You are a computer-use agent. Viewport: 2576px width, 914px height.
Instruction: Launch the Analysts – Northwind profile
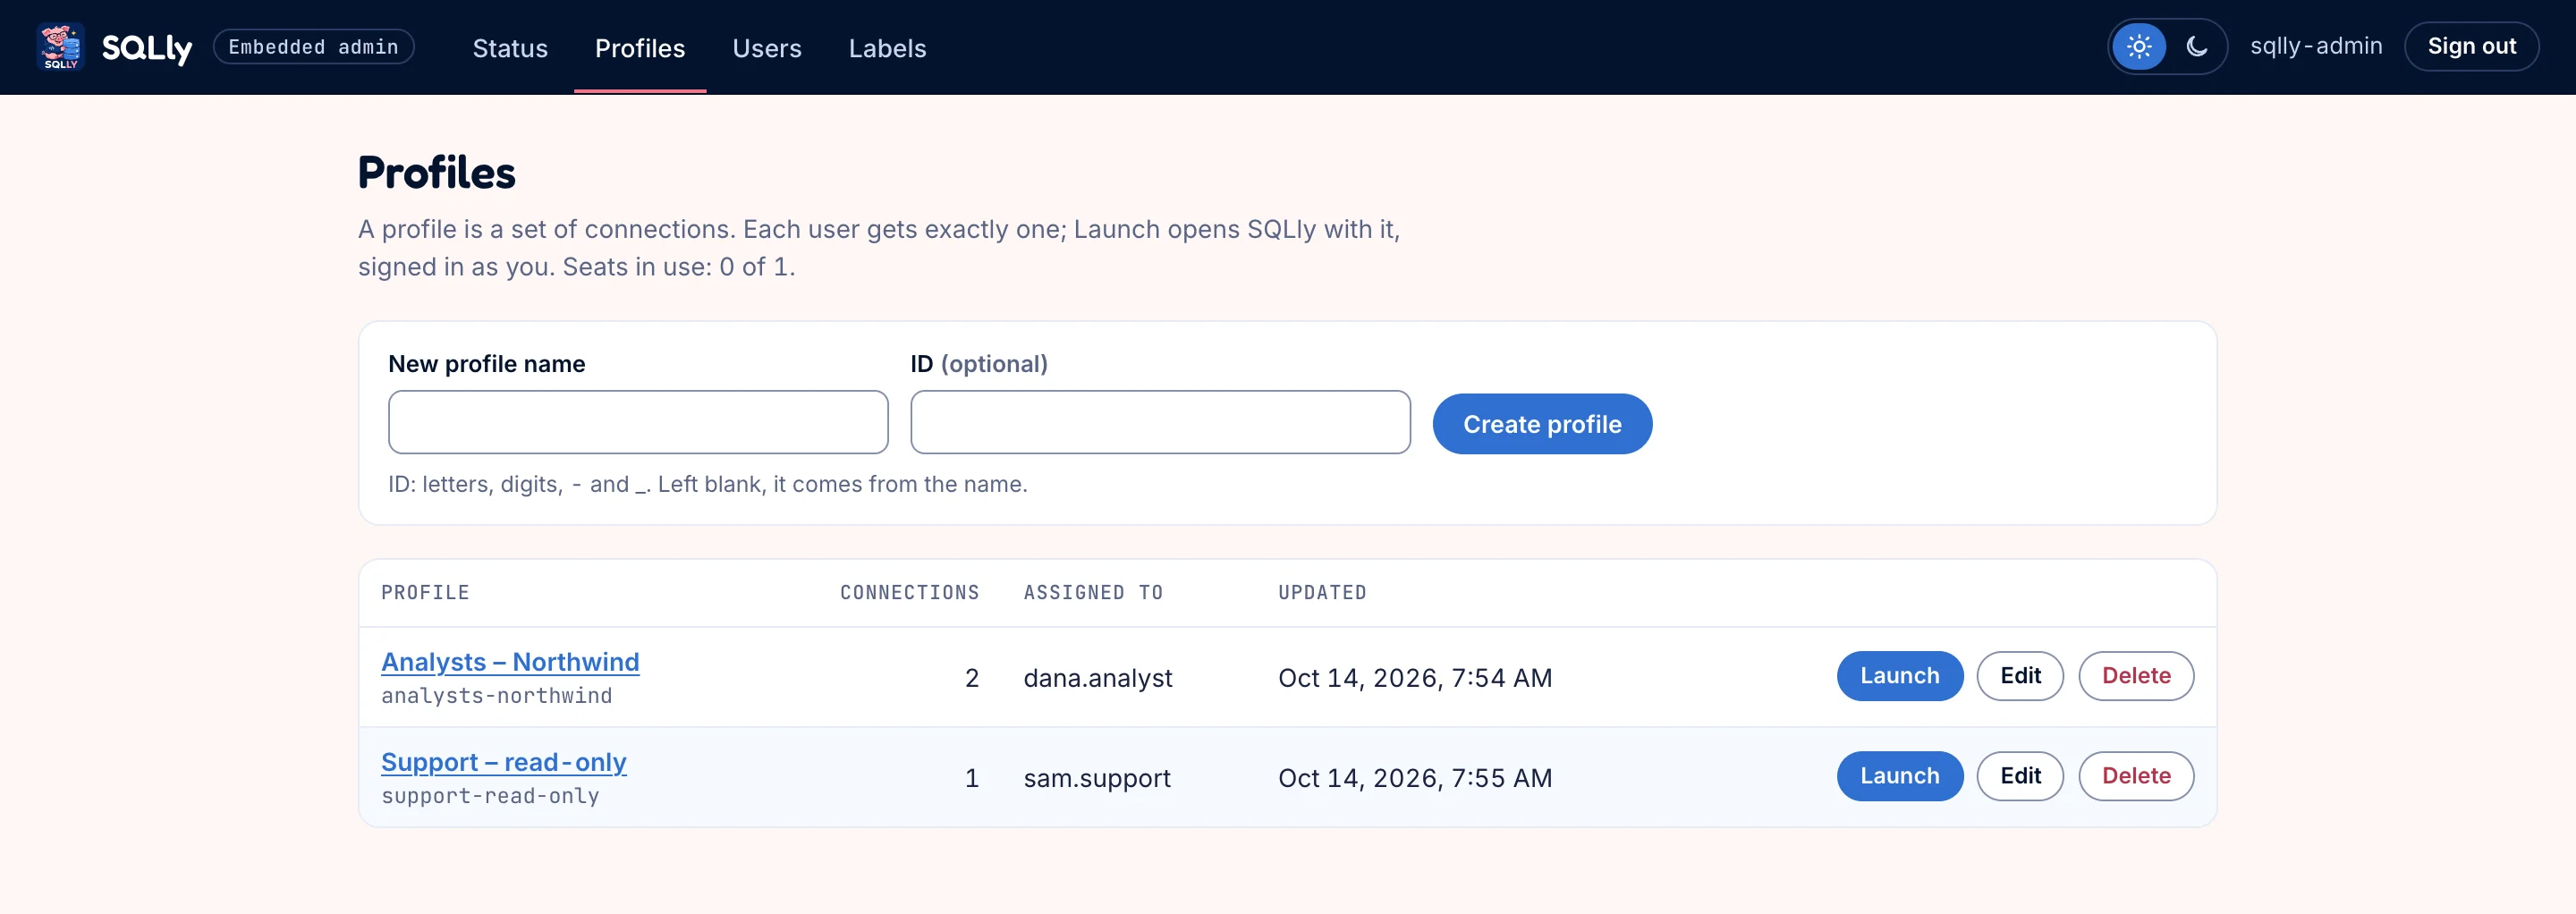1899,676
